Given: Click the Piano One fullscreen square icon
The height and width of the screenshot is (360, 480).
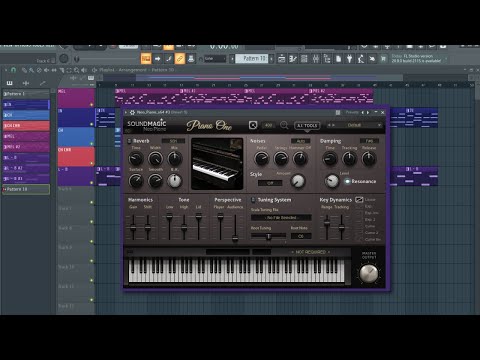Looking at the screenshot, I should click(x=253, y=125).
